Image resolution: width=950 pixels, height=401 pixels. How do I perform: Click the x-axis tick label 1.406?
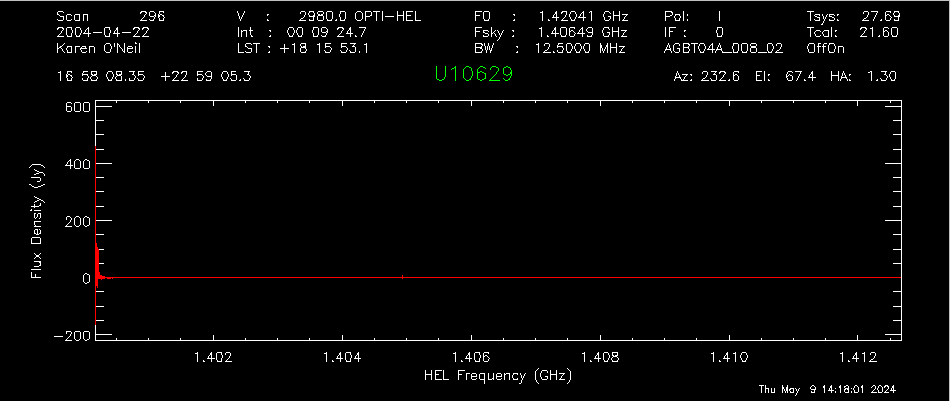pos(471,358)
